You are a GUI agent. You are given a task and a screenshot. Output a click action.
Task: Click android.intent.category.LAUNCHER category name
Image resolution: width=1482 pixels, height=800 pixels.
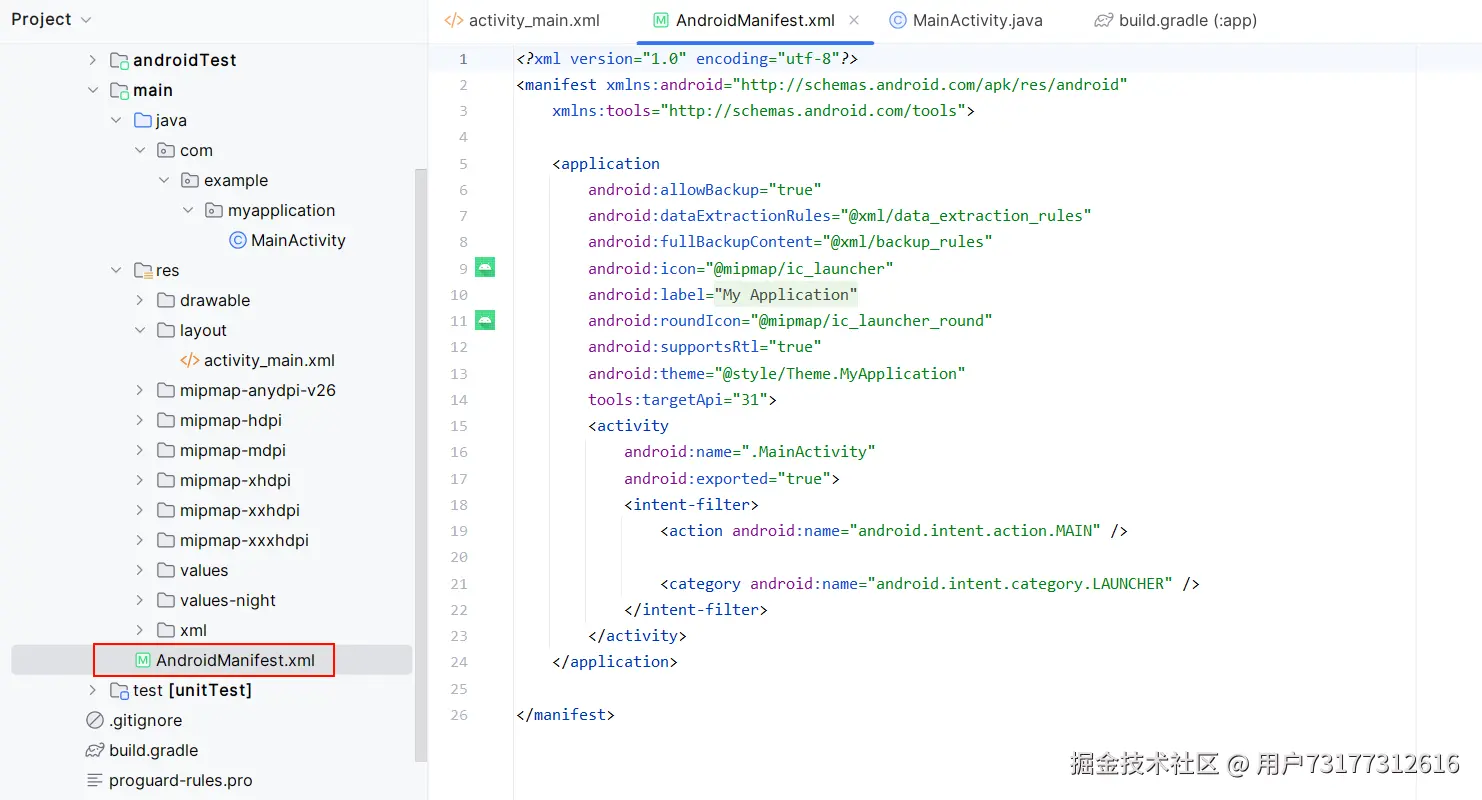(x=1019, y=584)
